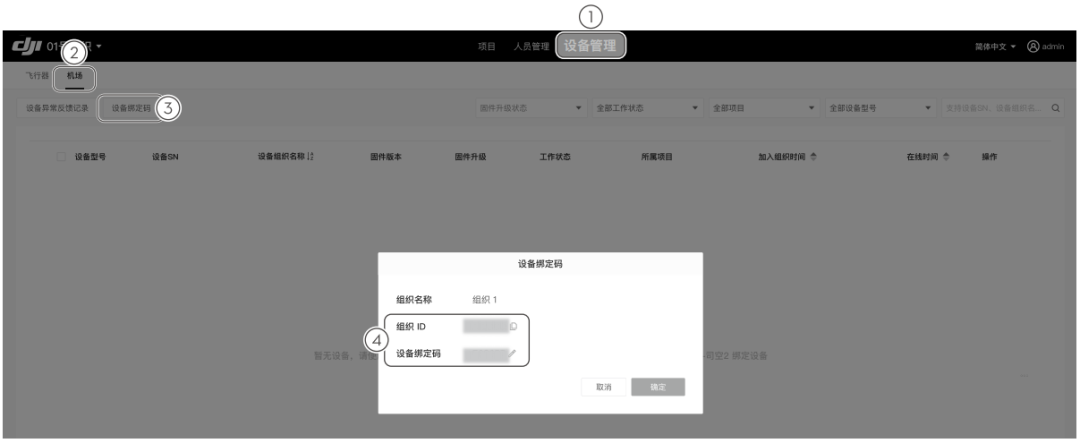Go to the 项目 menu
The height and width of the screenshot is (443, 1080).
[487, 47]
